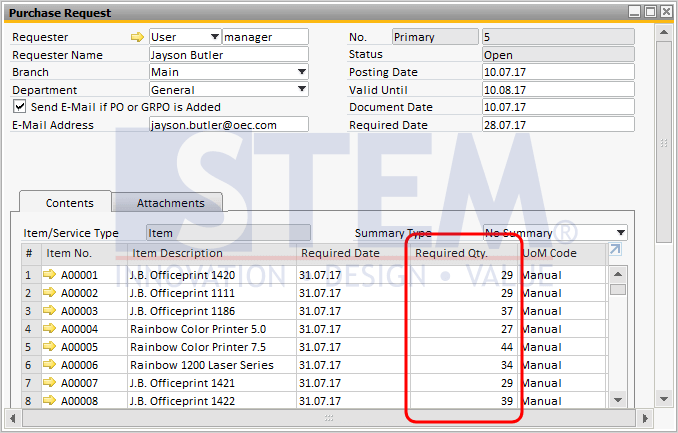The width and height of the screenshot is (678, 433).
Task: Click the horizontal scrollbar thumb
Action: [x=329, y=418]
